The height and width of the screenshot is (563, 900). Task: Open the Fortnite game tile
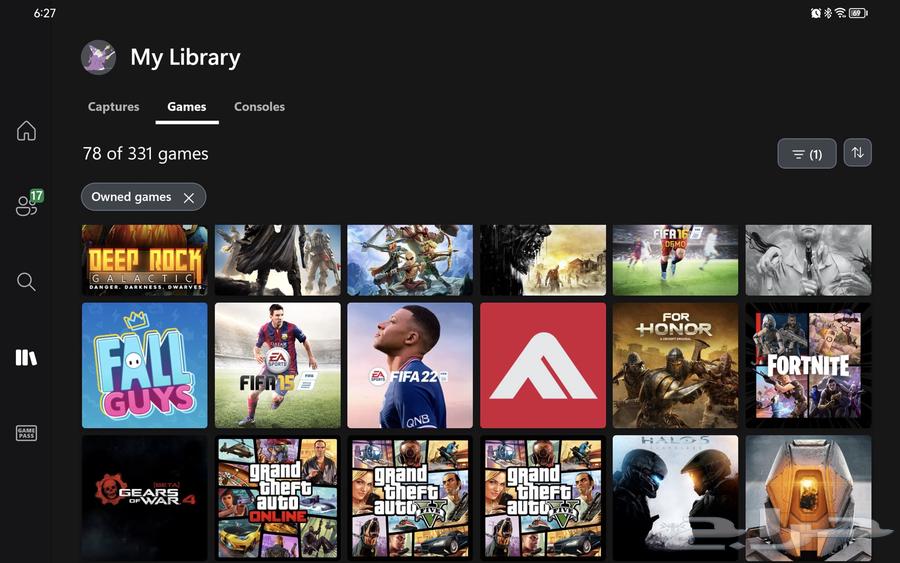pos(808,366)
